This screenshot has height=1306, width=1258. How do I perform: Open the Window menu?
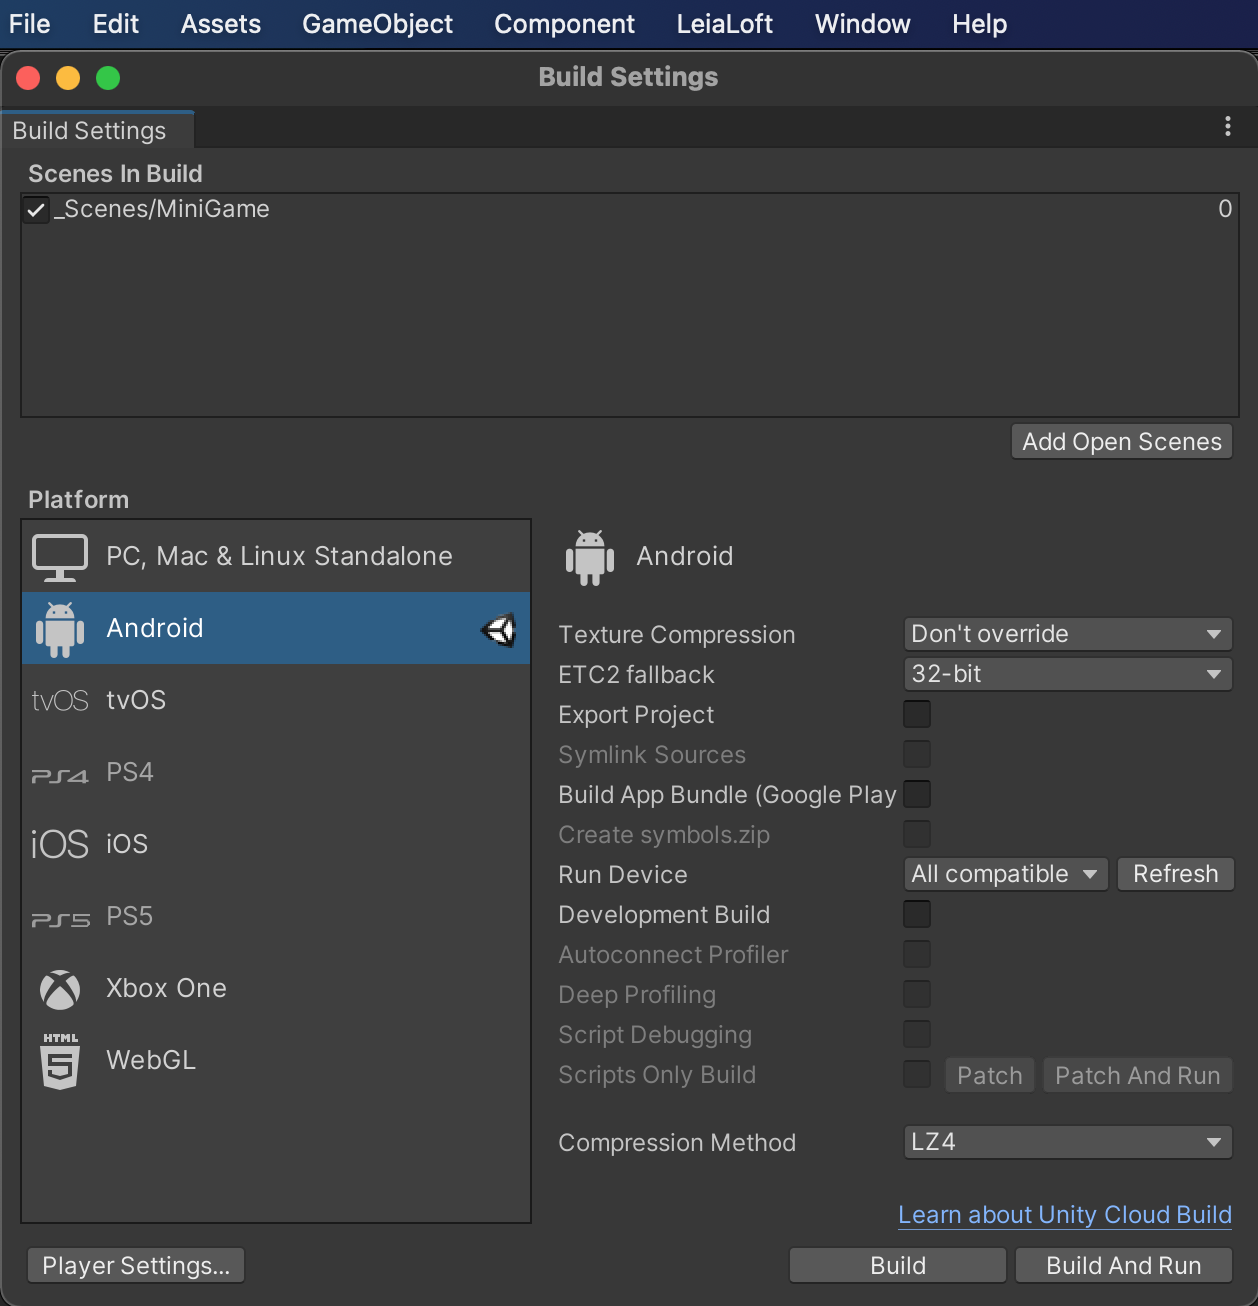tap(863, 24)
